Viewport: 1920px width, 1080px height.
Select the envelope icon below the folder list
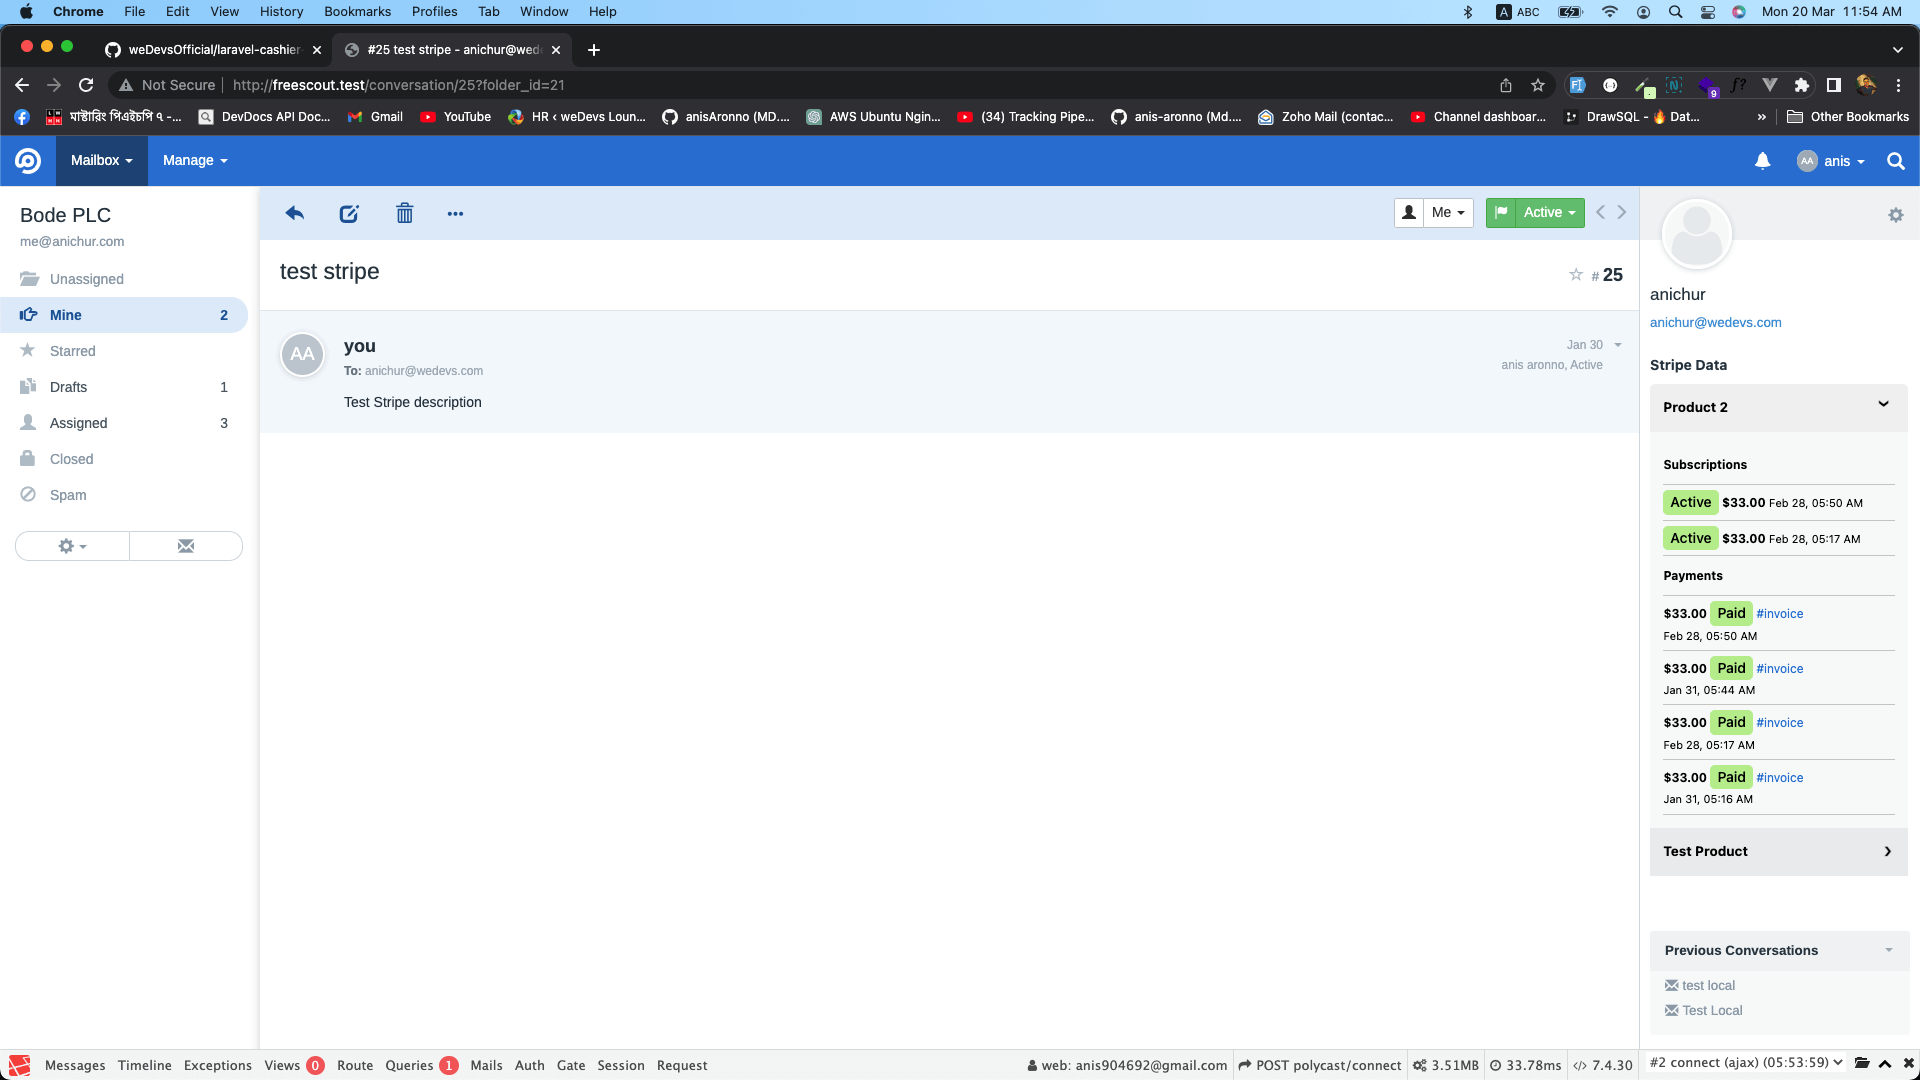tap(184, 545)
